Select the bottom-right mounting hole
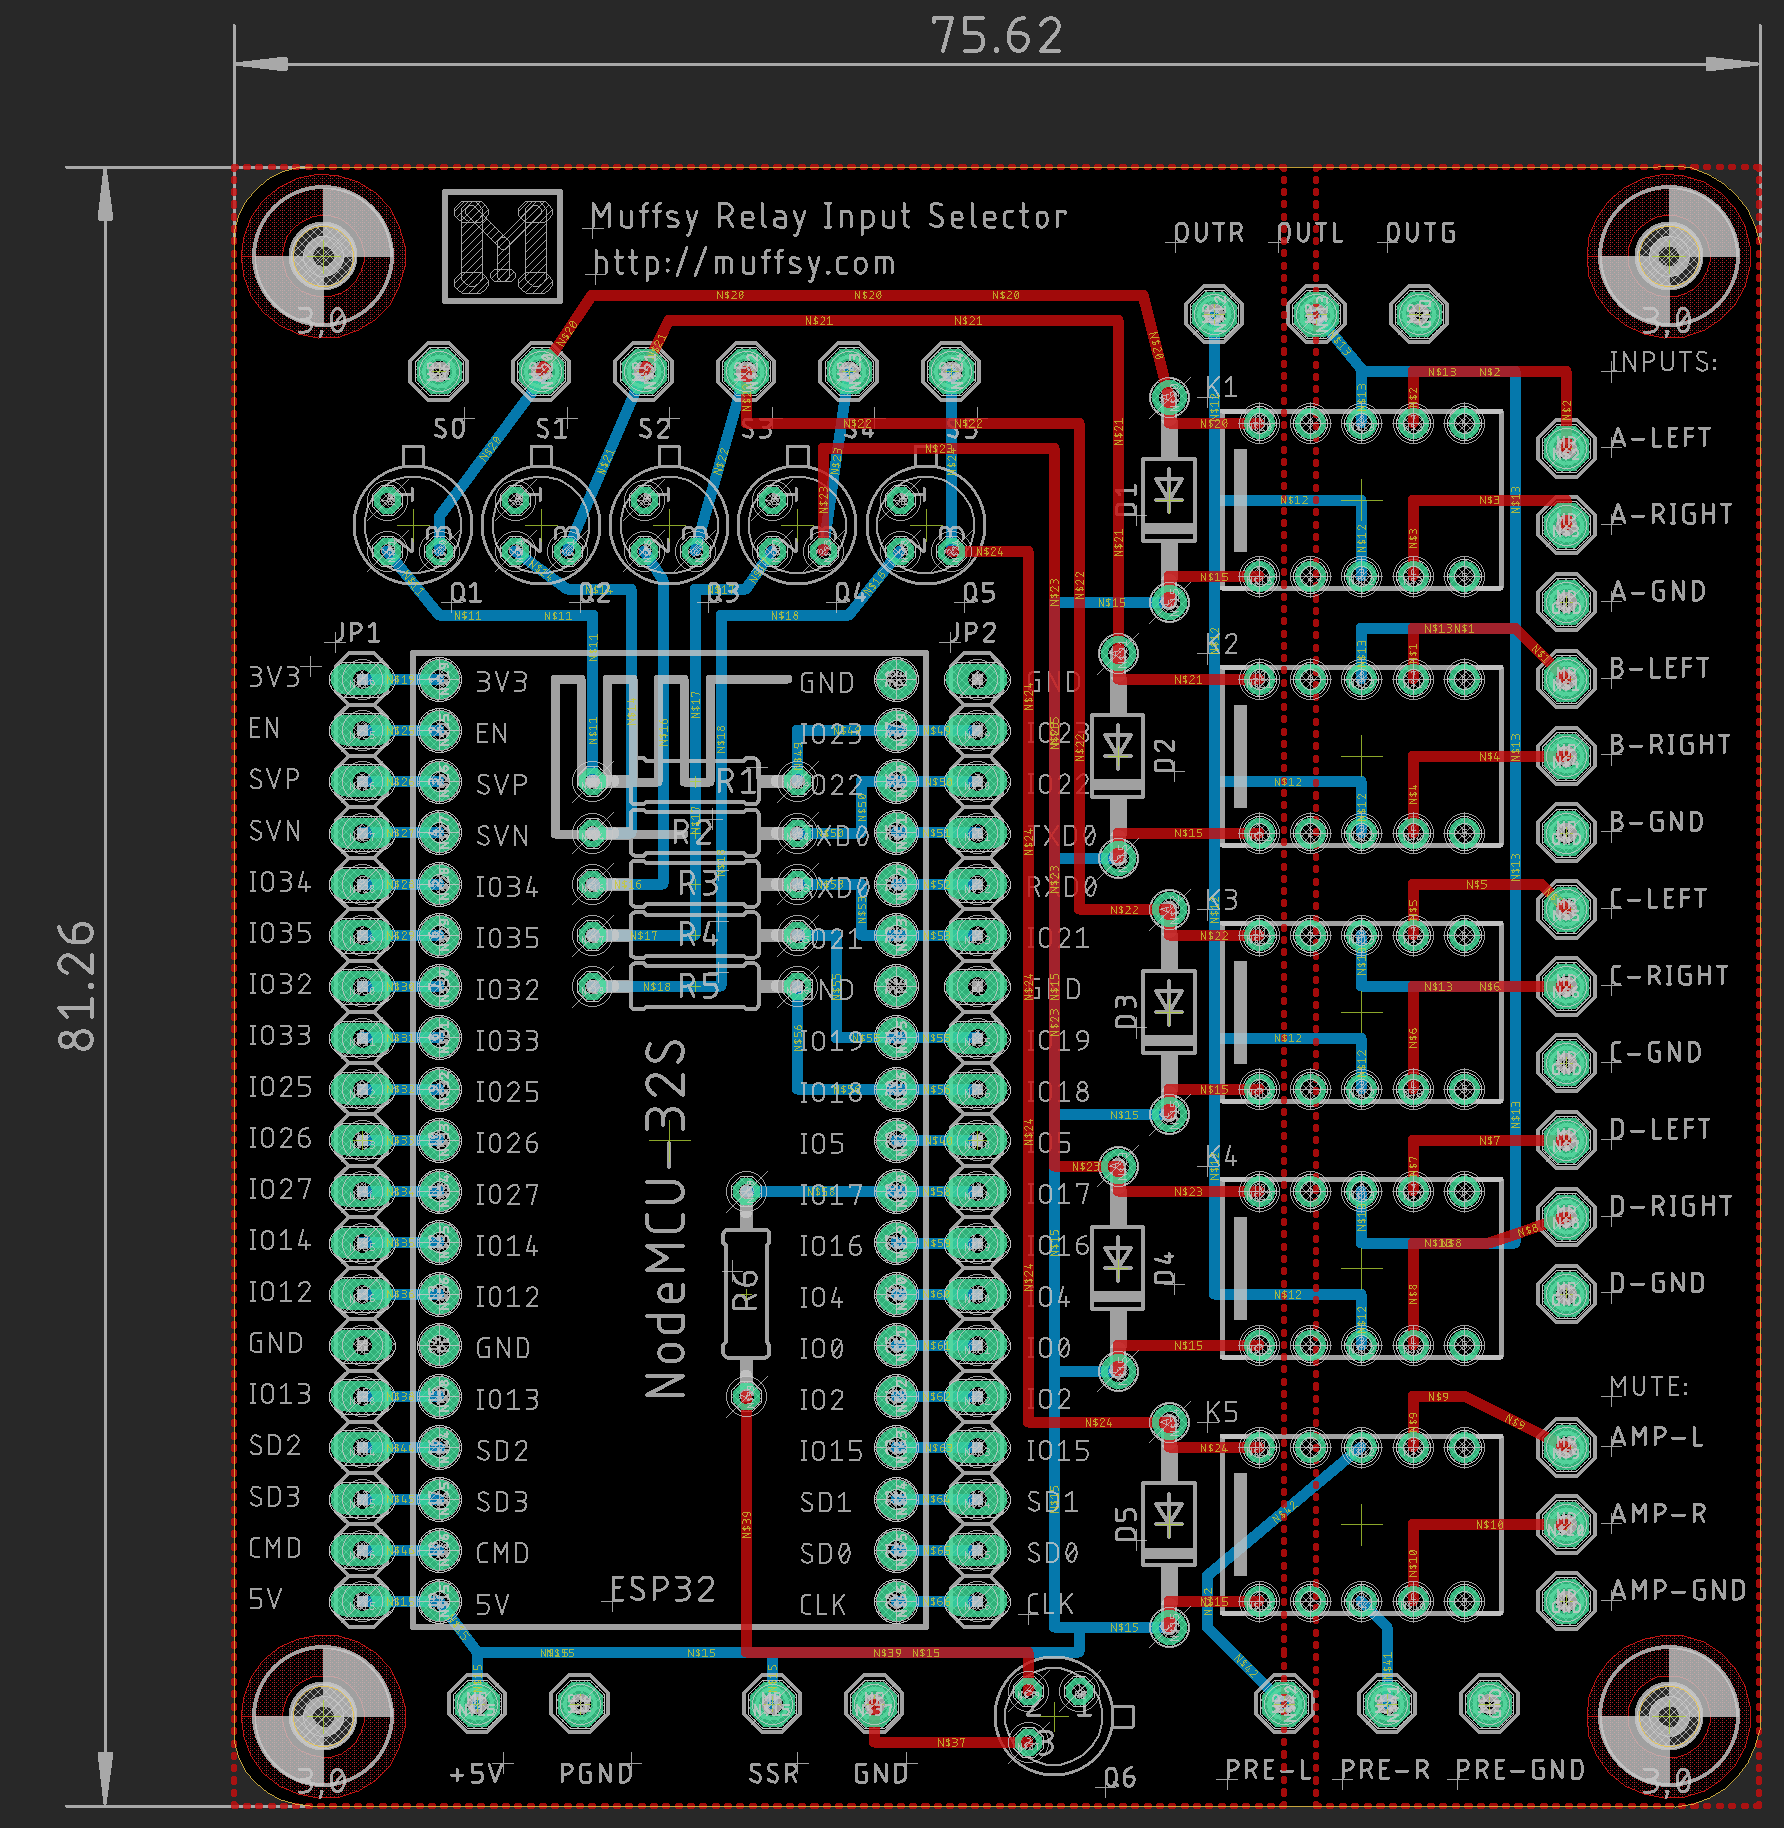Screen dimensions: 1784x1828 point(1667,1716)
